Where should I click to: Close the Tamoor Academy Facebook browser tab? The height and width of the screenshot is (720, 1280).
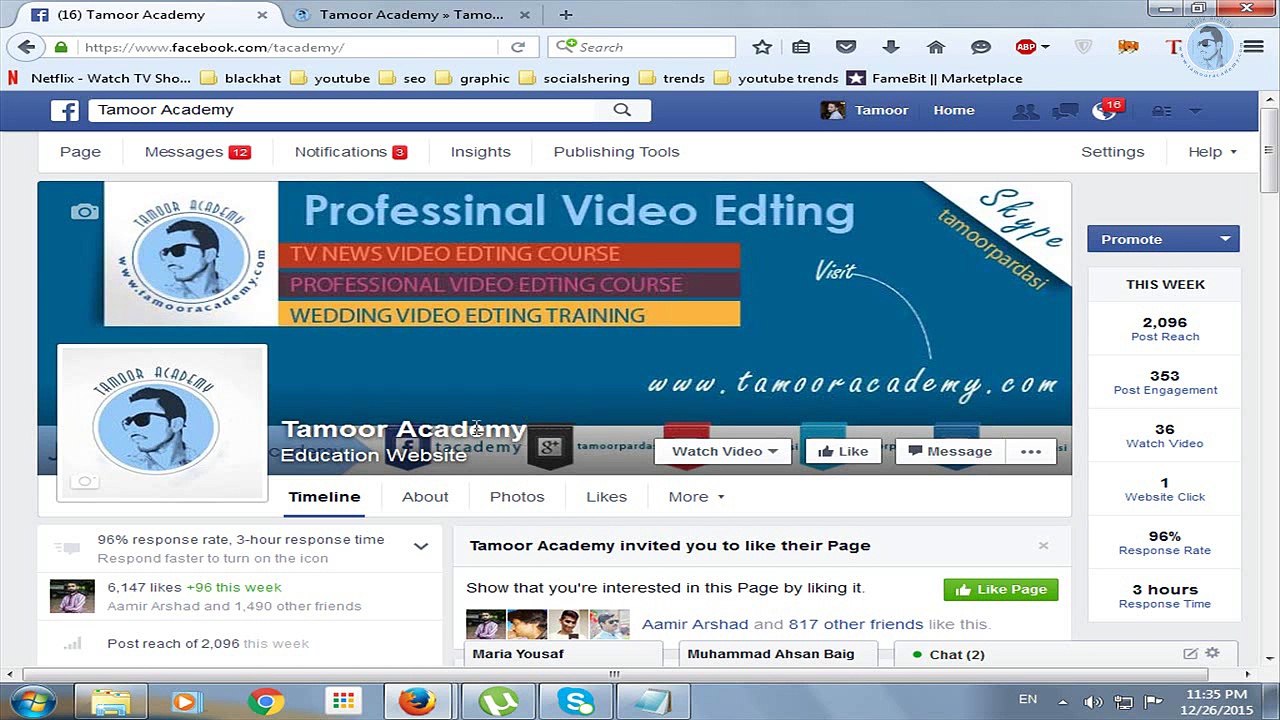click(262, 15)
